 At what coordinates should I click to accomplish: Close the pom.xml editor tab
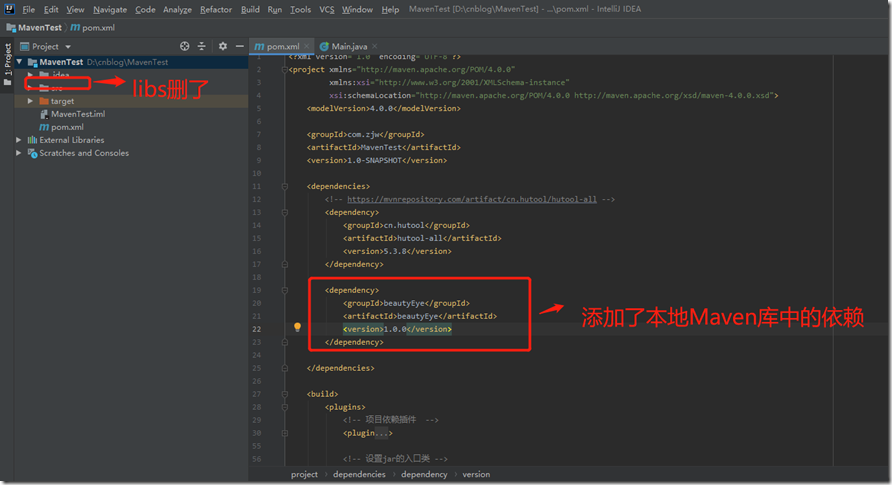point(306,46)
